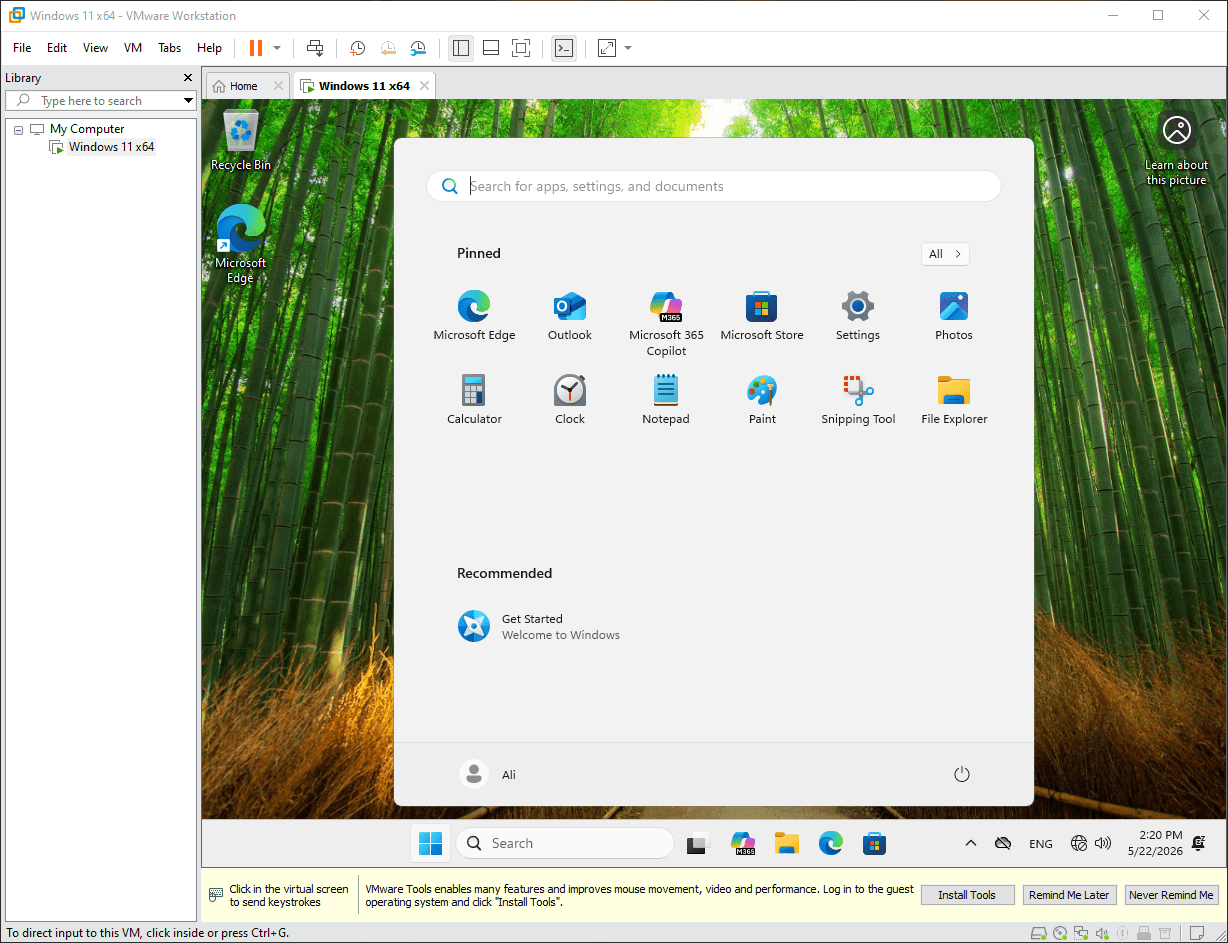Select My Computer in Library tree

87,129
